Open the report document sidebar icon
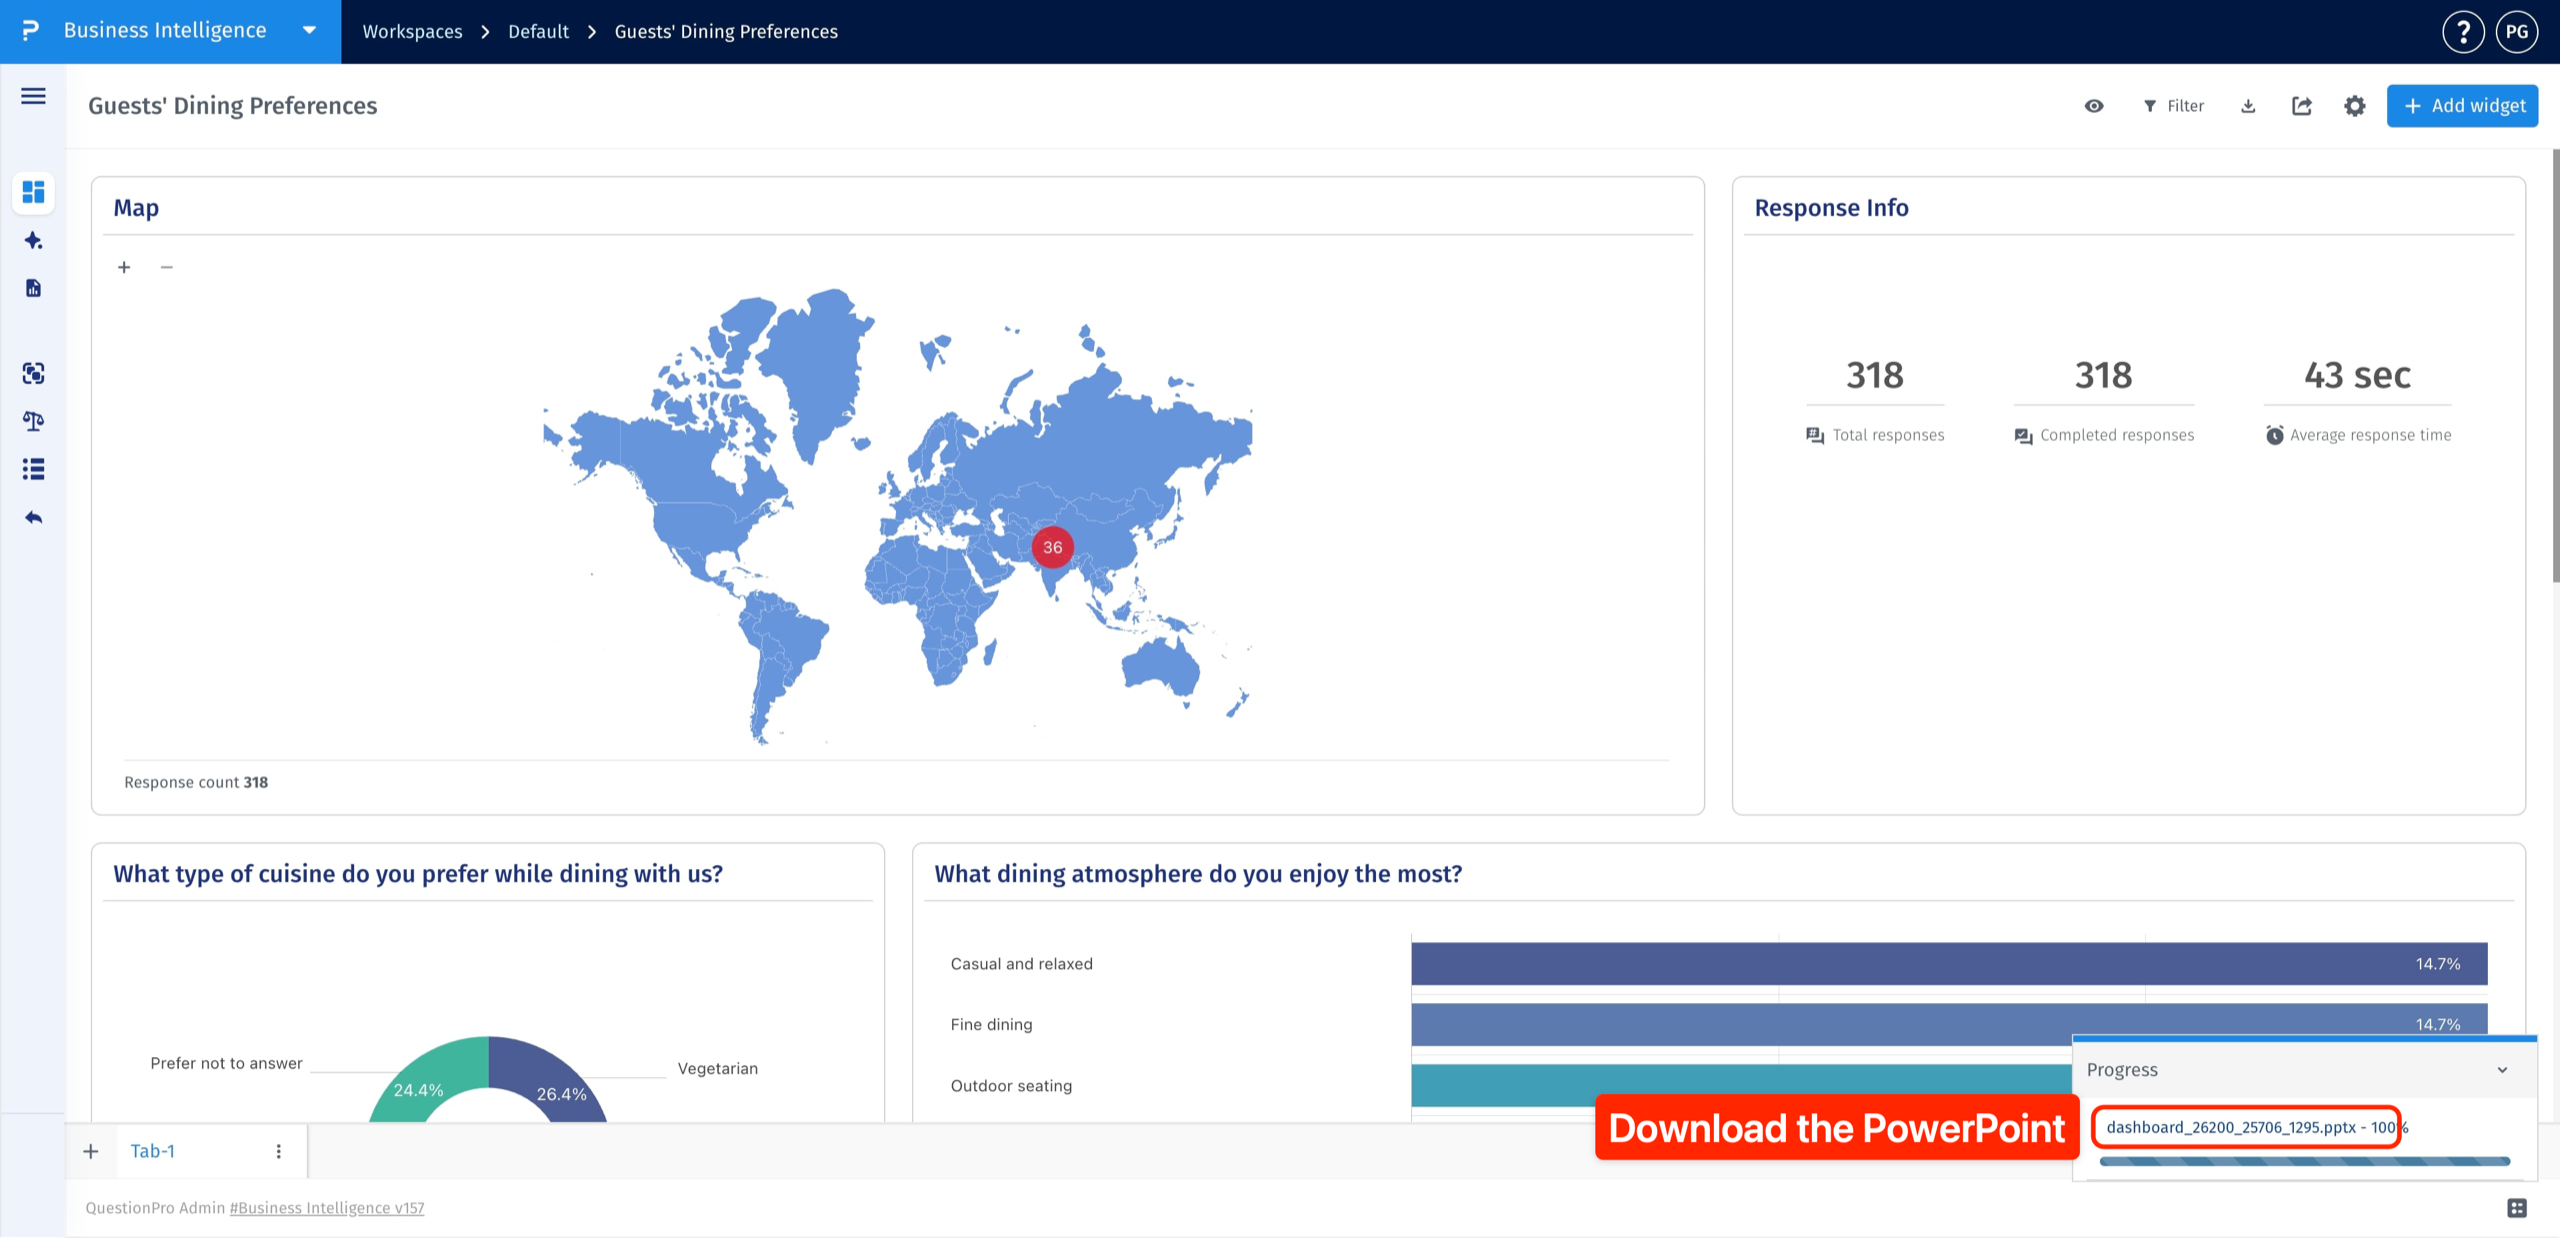Viewport: 2560px width, 1238px height. pos(33,288)
